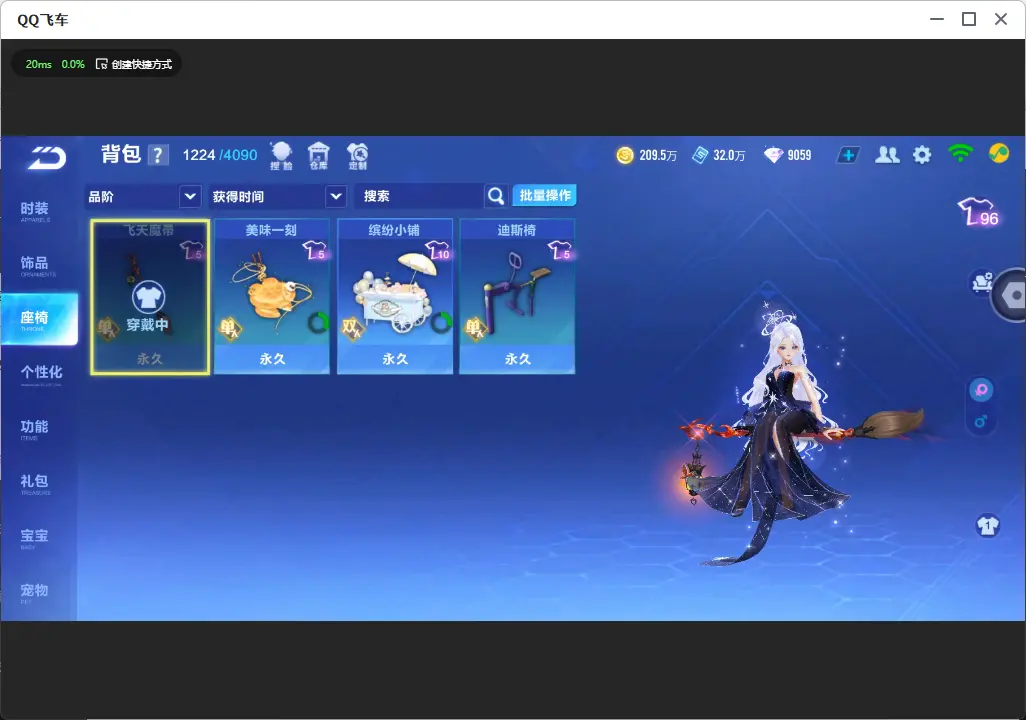The height and width of the screenshot is (720, 1026).
Task: Switch to the 个性化 tab
Action: pos(41,374)
